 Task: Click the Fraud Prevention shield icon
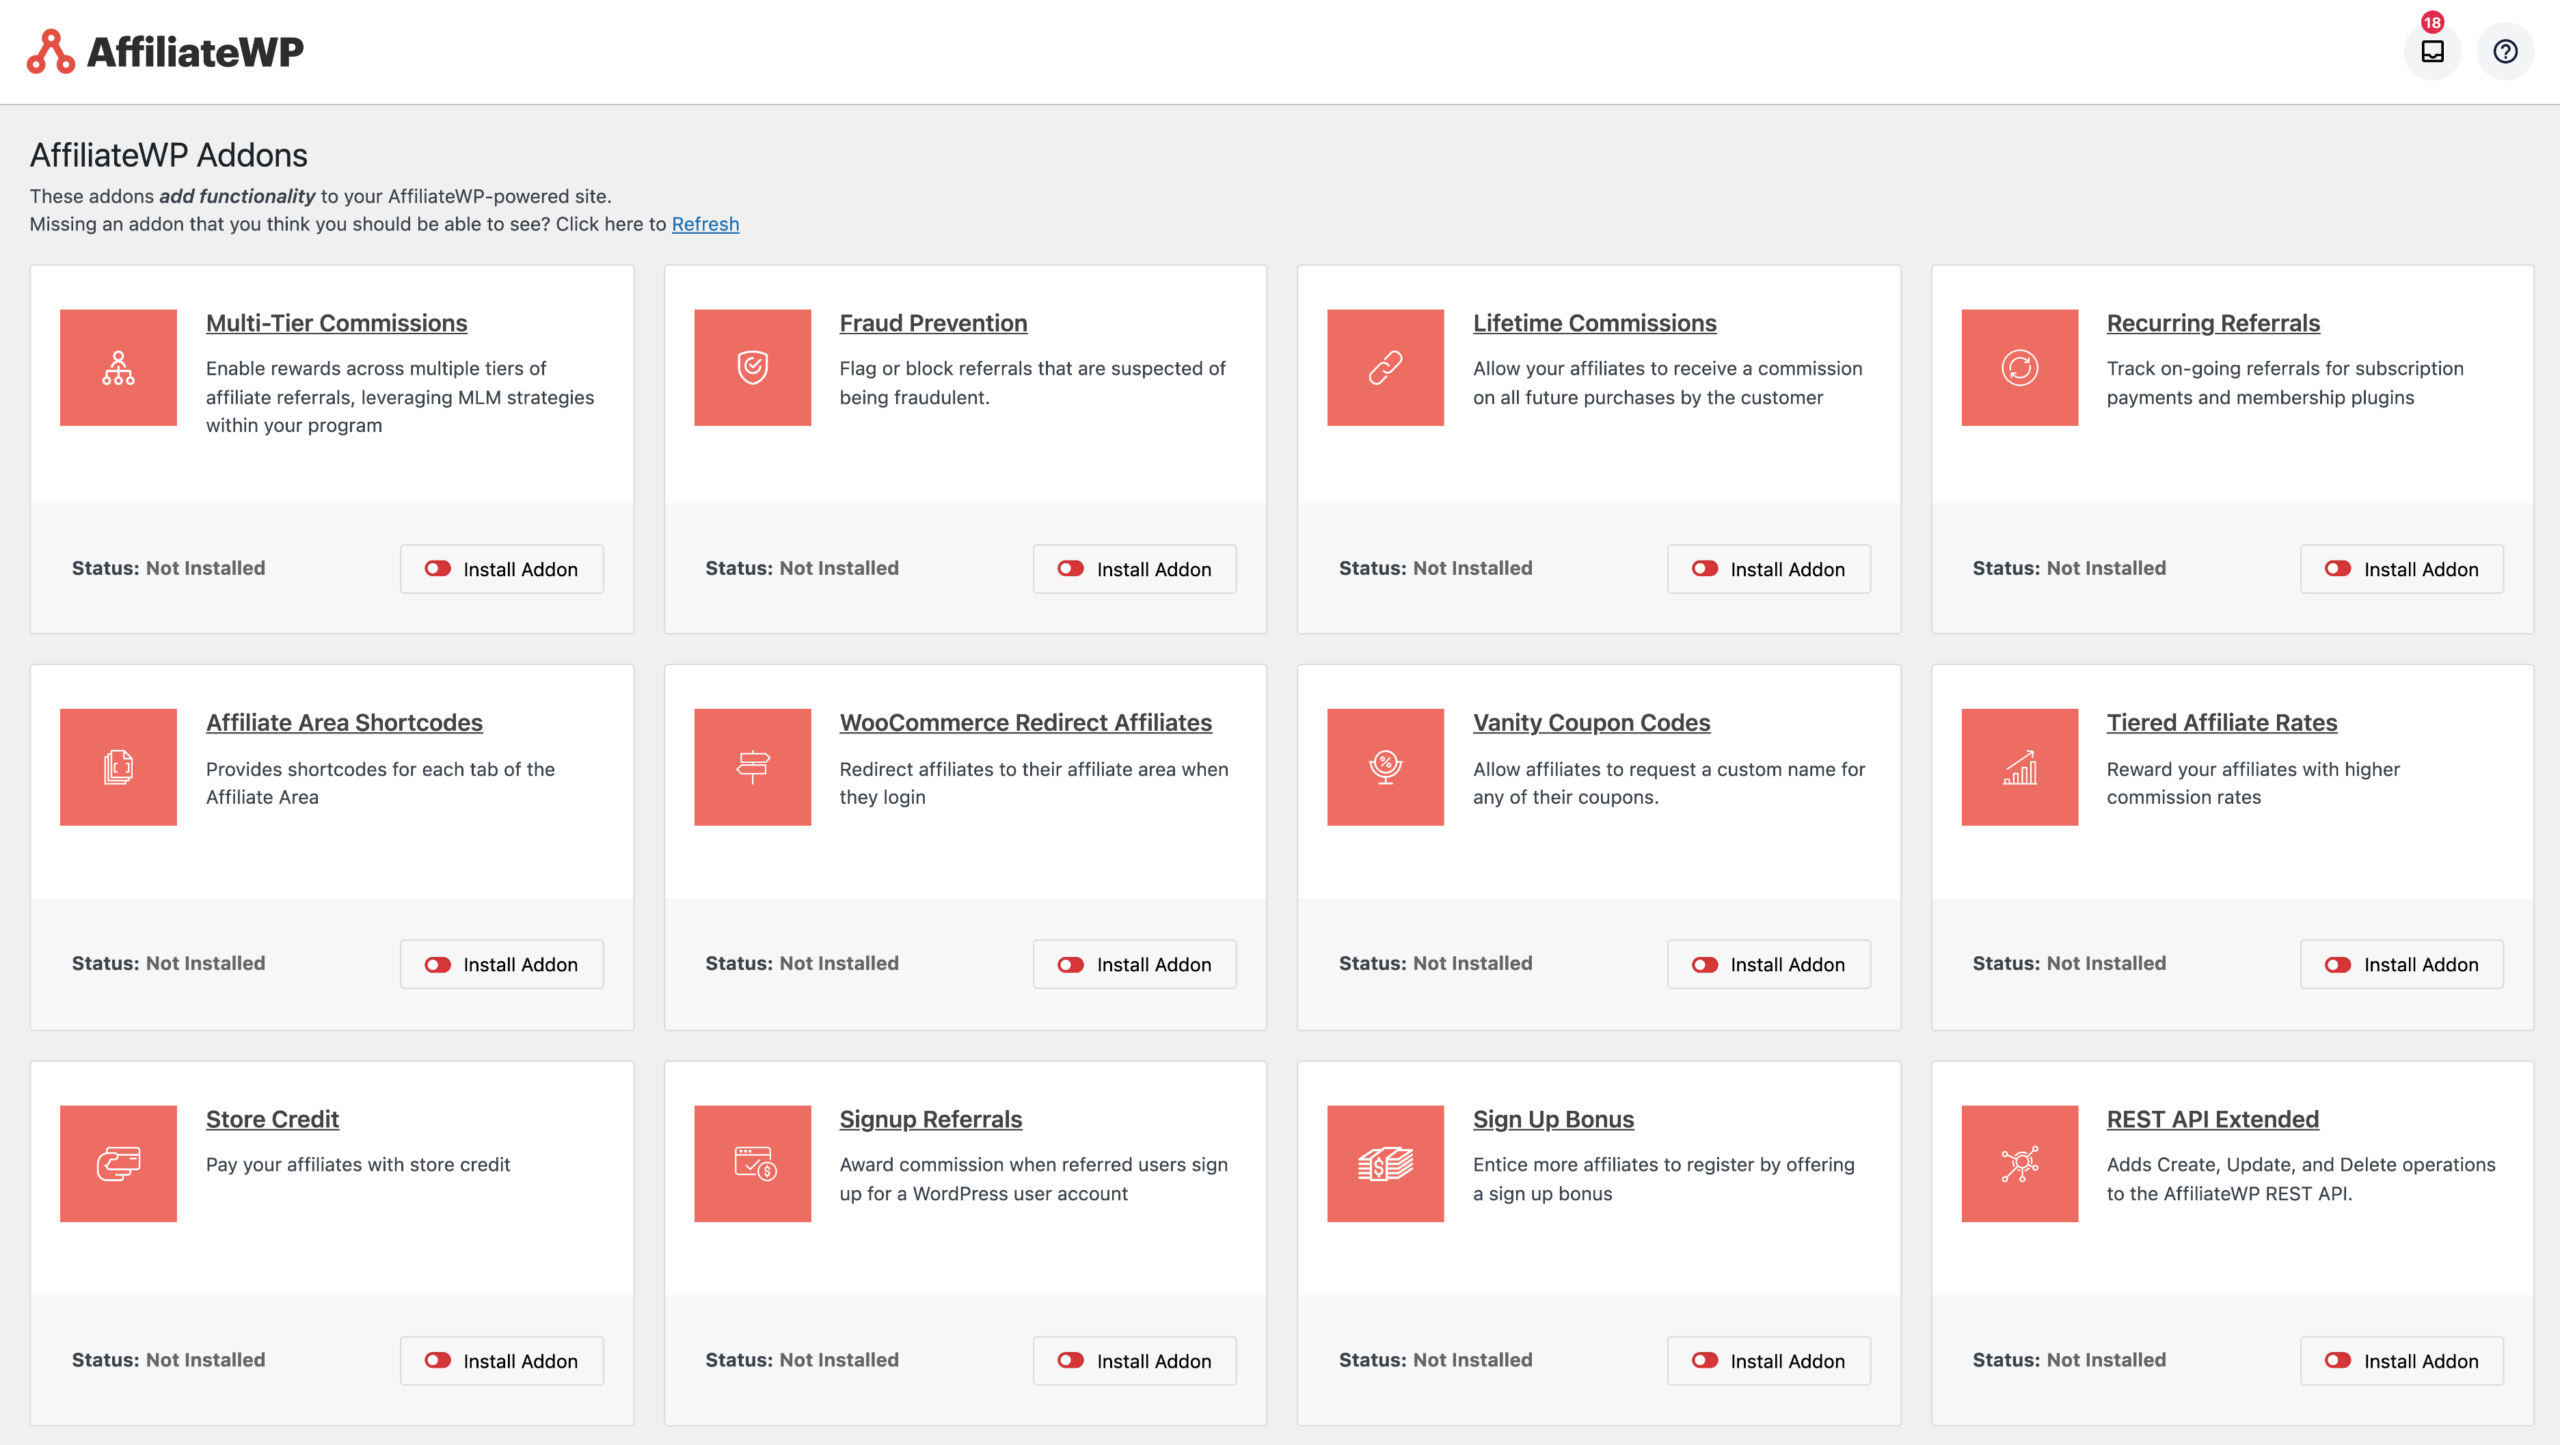point(752,367)
